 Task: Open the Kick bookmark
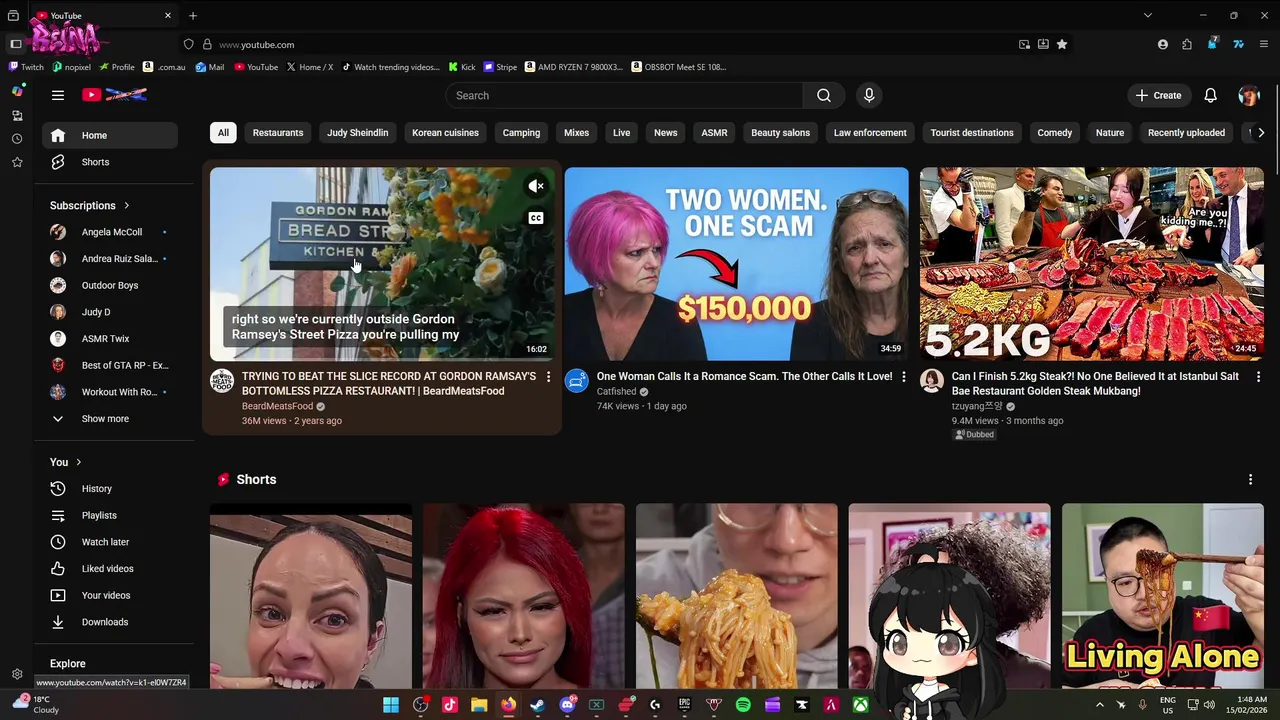coord(462,67)
